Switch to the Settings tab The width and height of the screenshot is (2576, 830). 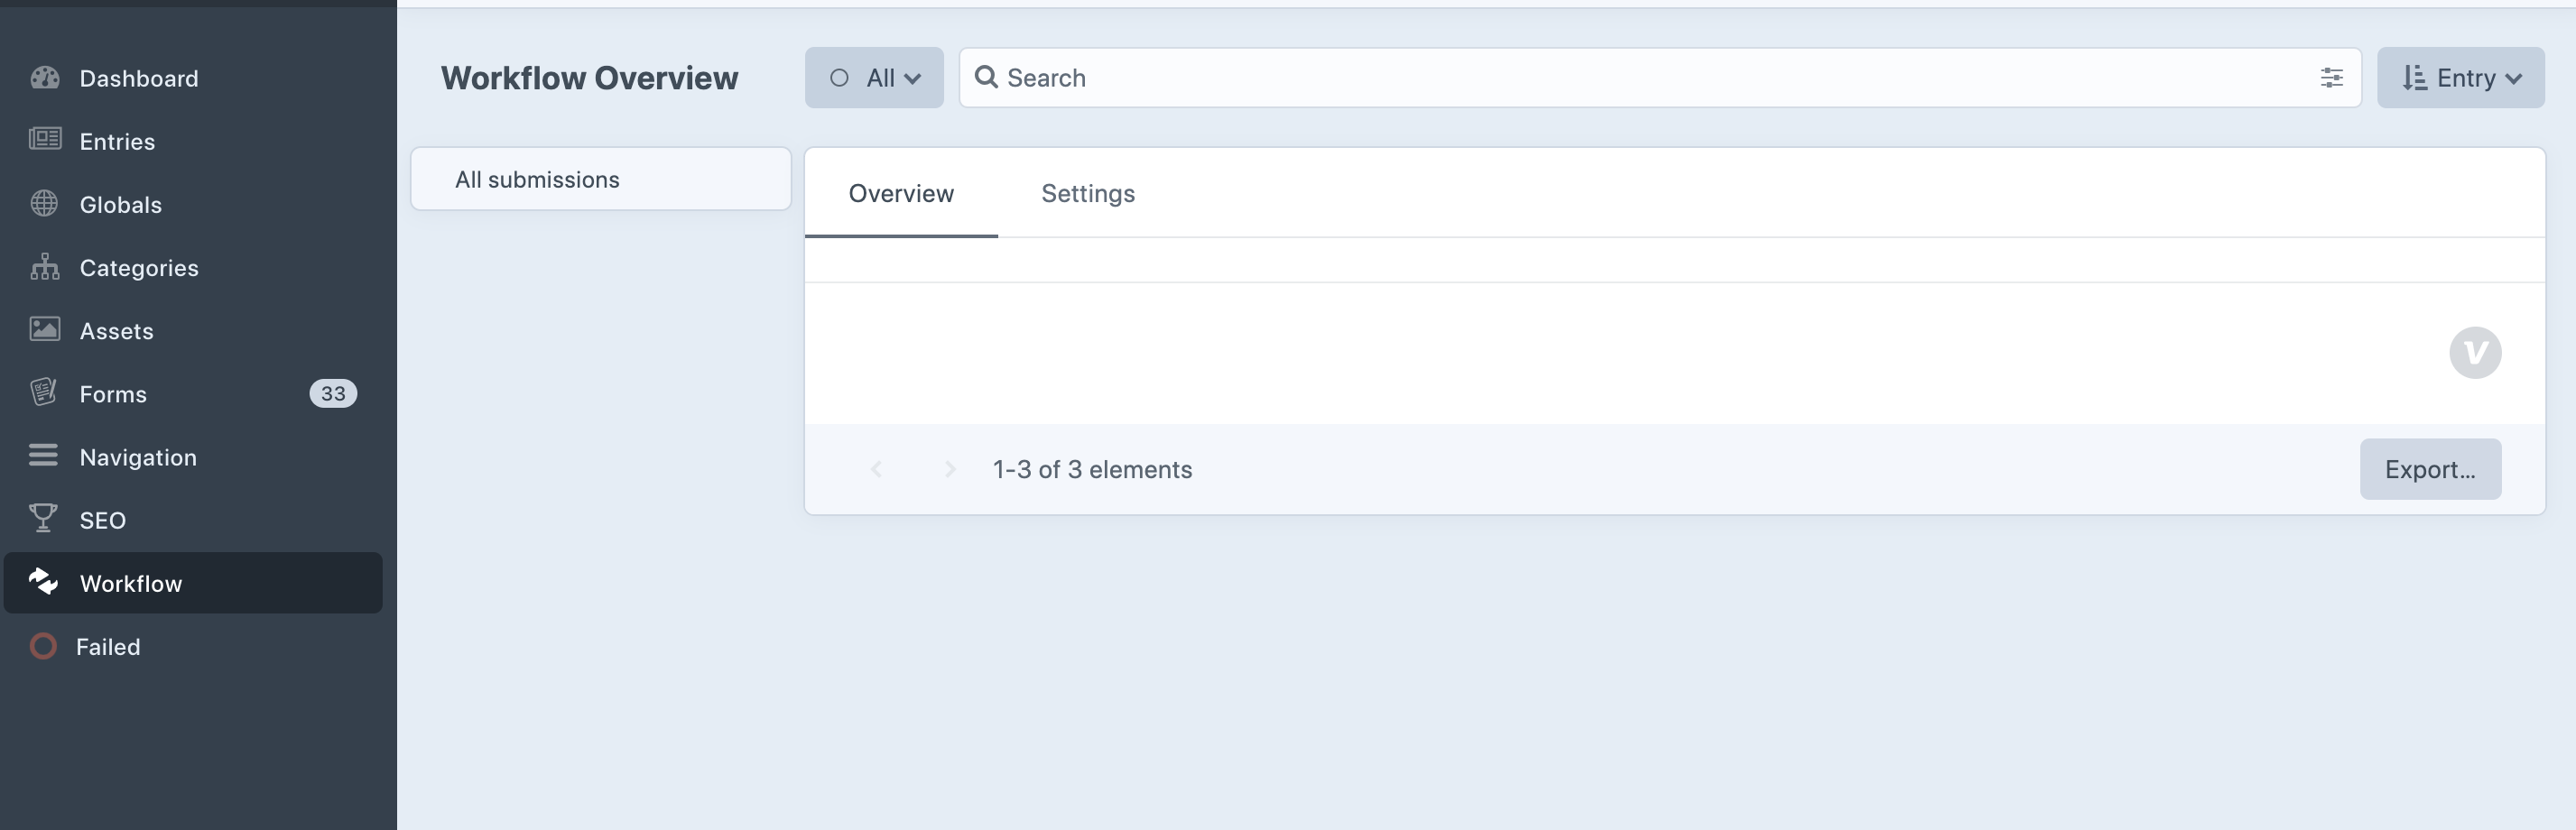click(x=1088, y=193)
